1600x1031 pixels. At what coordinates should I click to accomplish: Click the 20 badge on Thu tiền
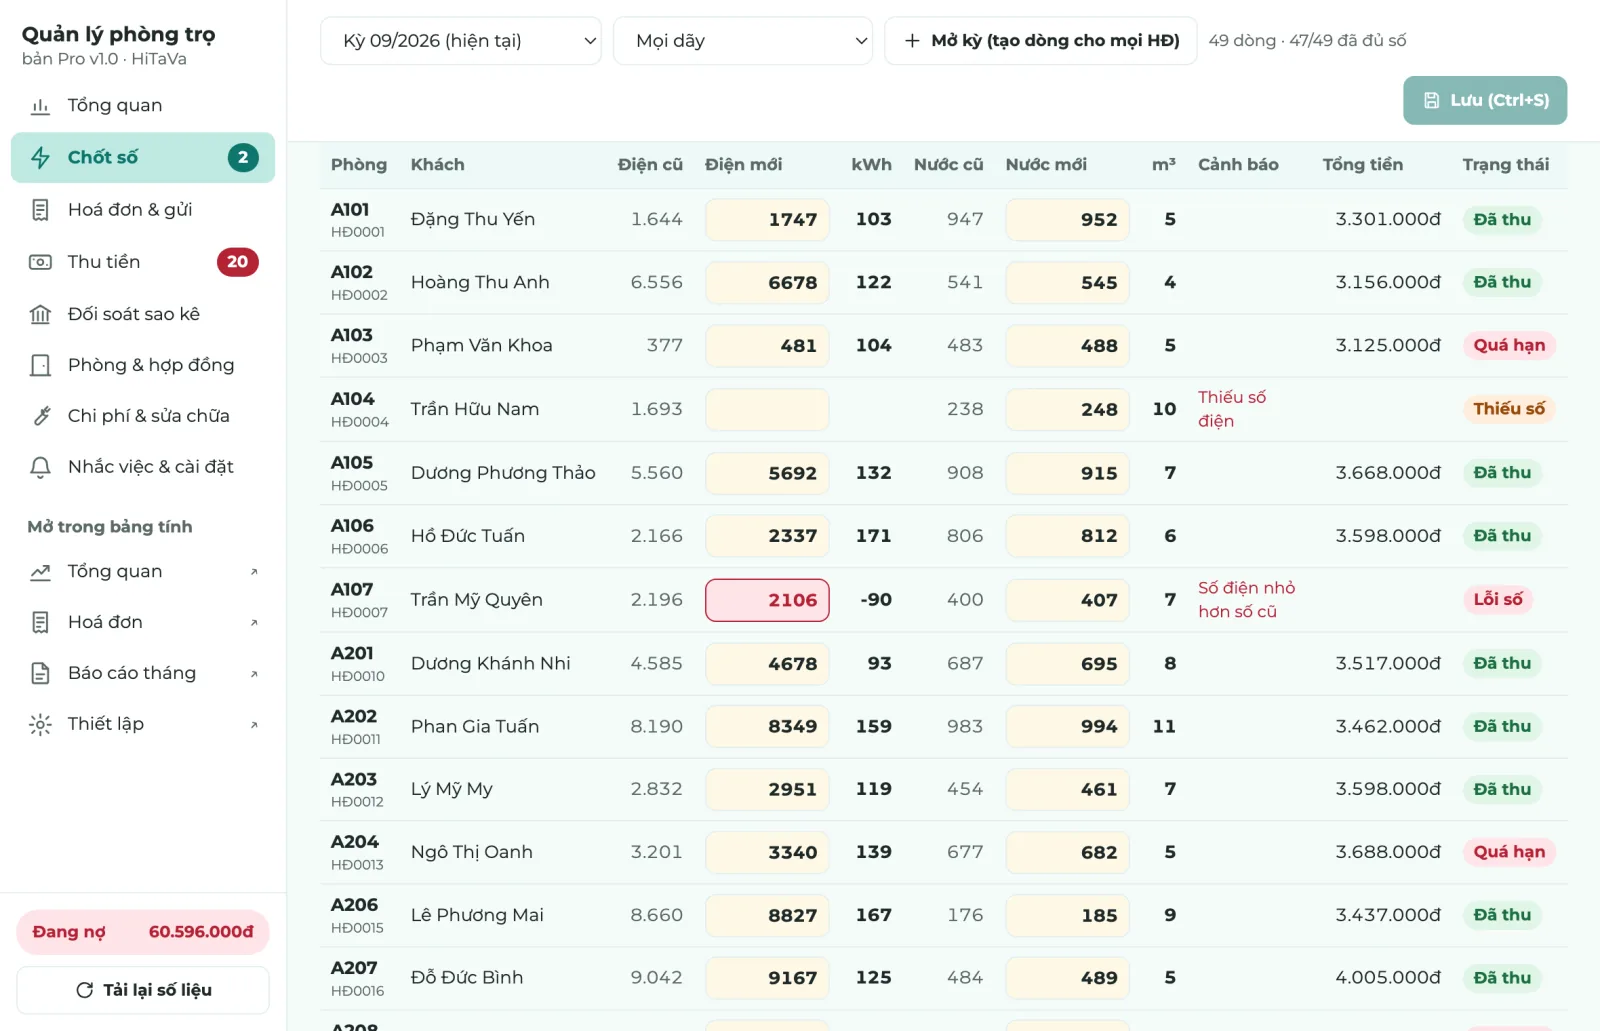click(237, 262)
